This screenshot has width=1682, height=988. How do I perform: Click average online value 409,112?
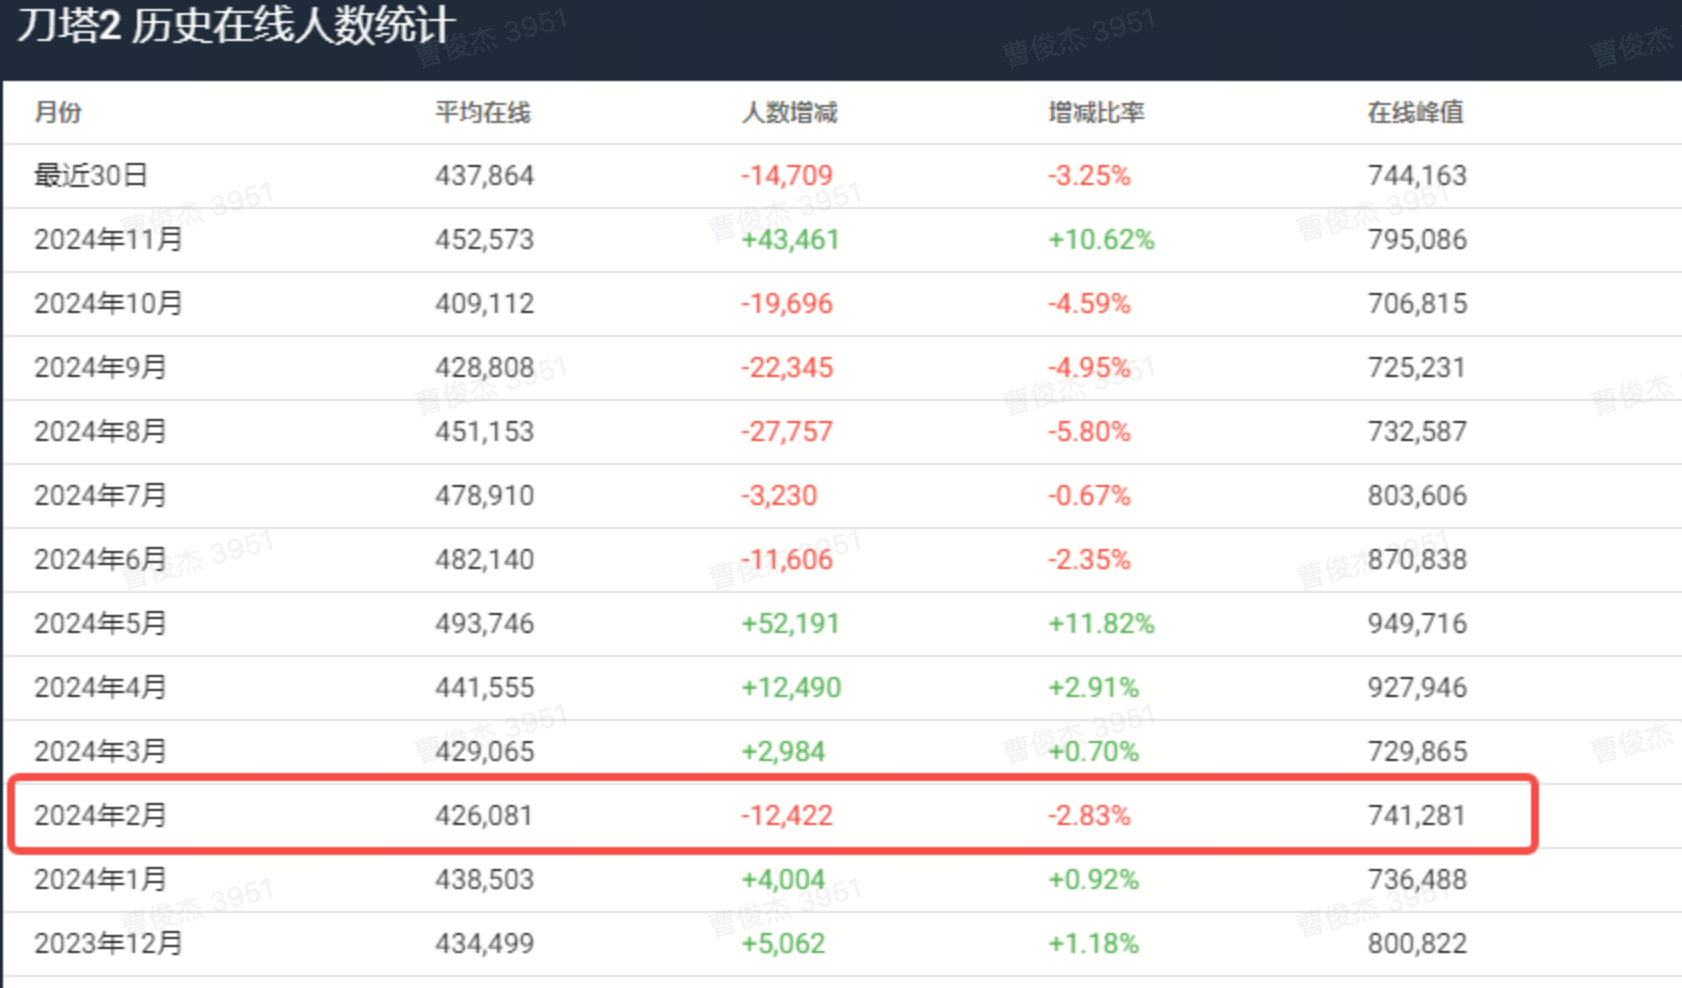485,304
